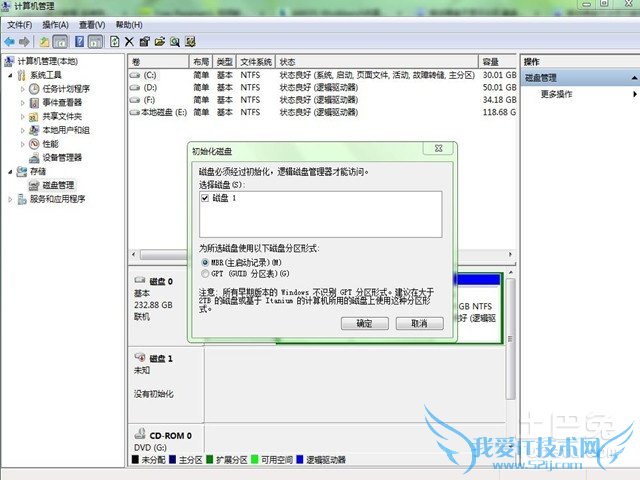640x480 pixels.
Task: Click the Back arrow toolbar icon
Action: (x=9, y=41)
